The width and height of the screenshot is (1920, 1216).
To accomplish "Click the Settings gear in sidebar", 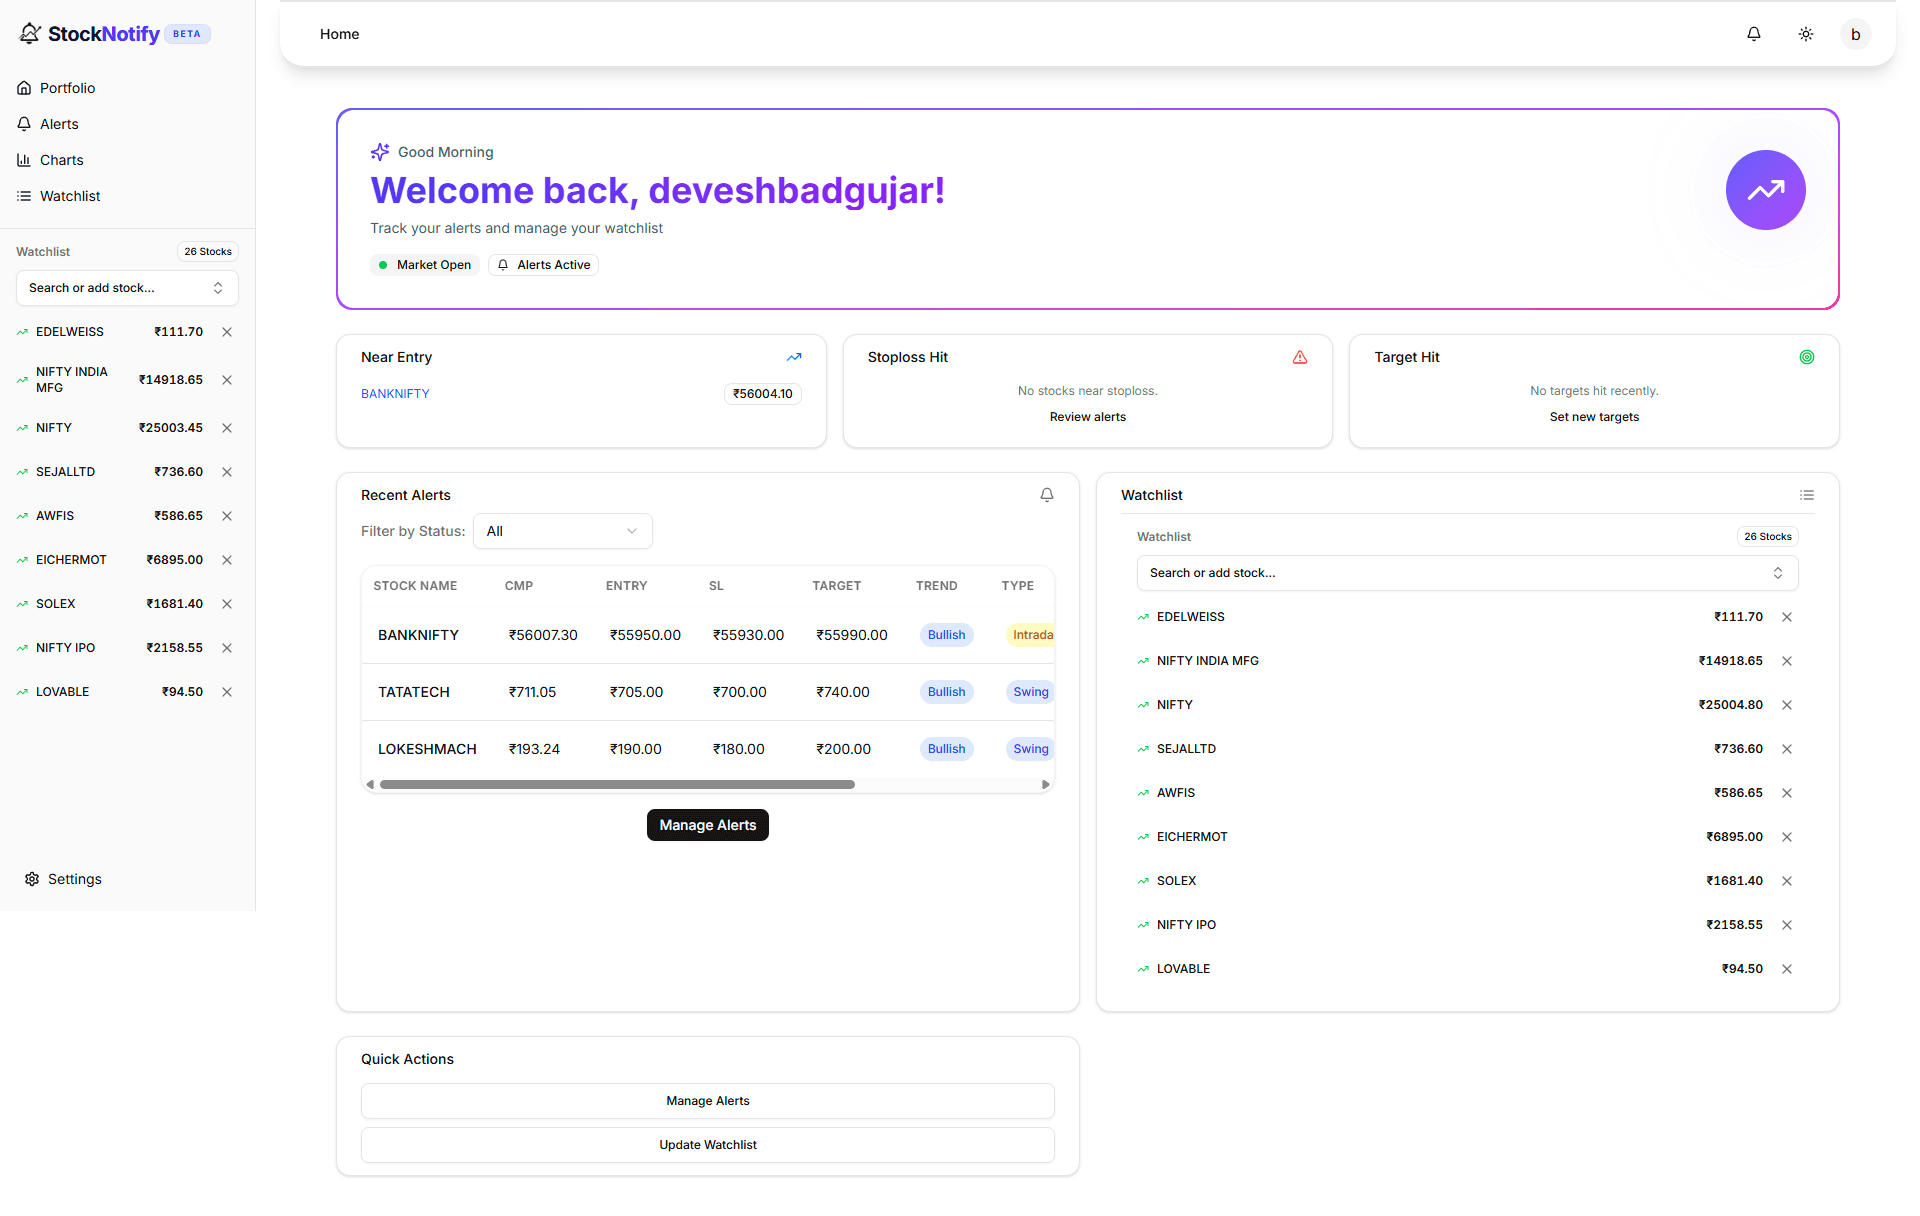I will (63, 879).
